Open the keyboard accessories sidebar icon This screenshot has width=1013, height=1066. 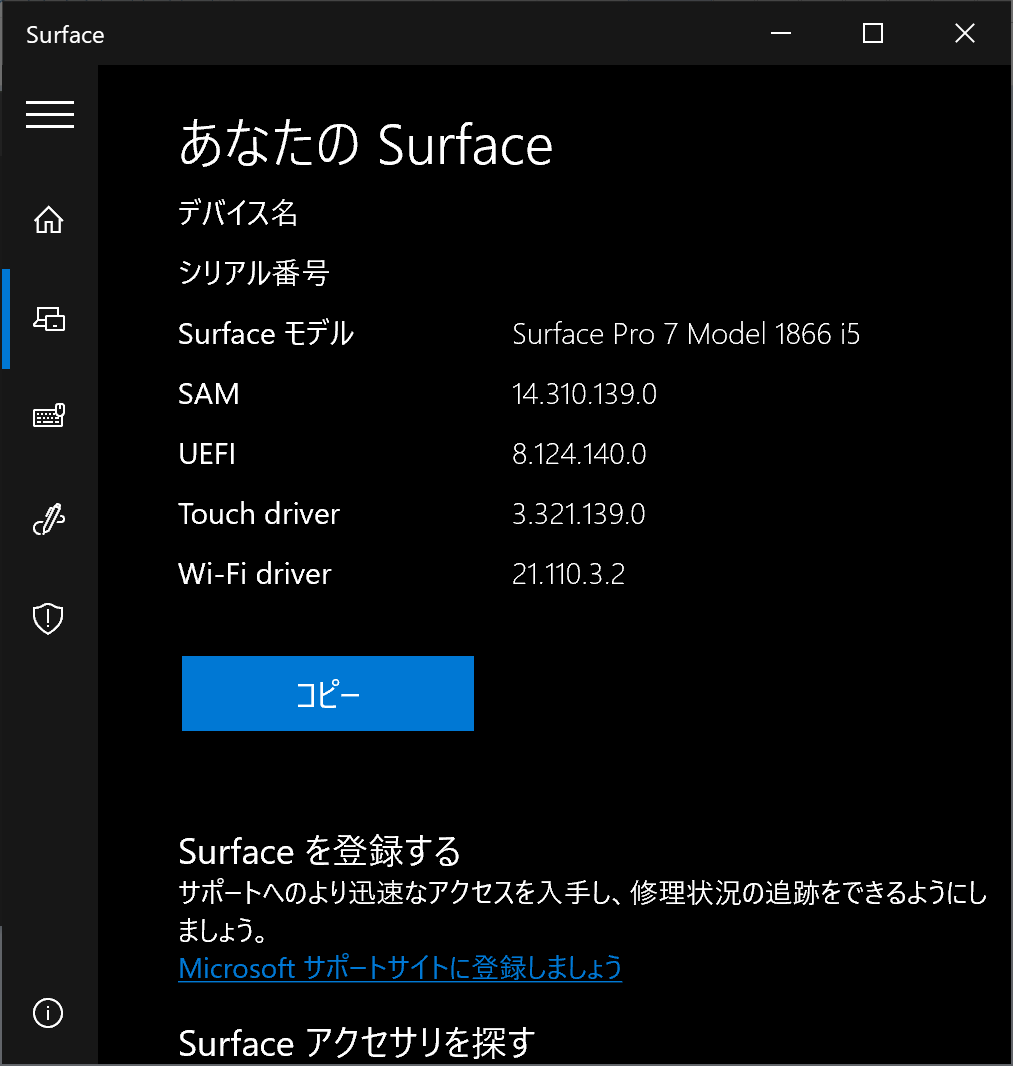[49, 415]
